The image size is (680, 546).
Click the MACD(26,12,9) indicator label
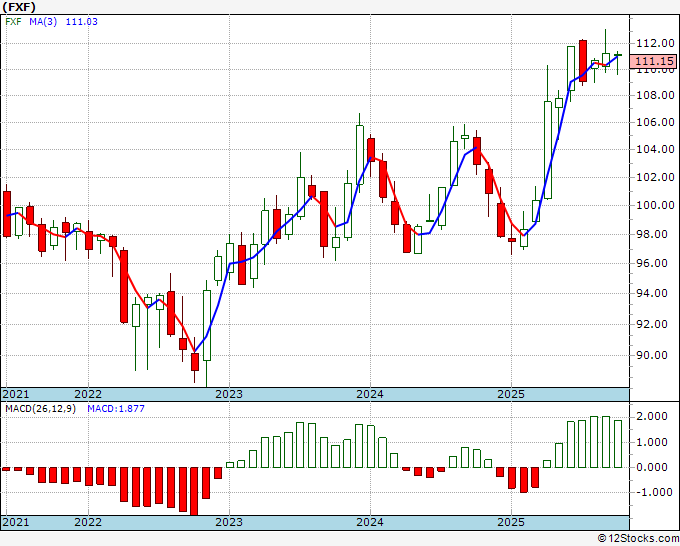(x=40, y=409)
